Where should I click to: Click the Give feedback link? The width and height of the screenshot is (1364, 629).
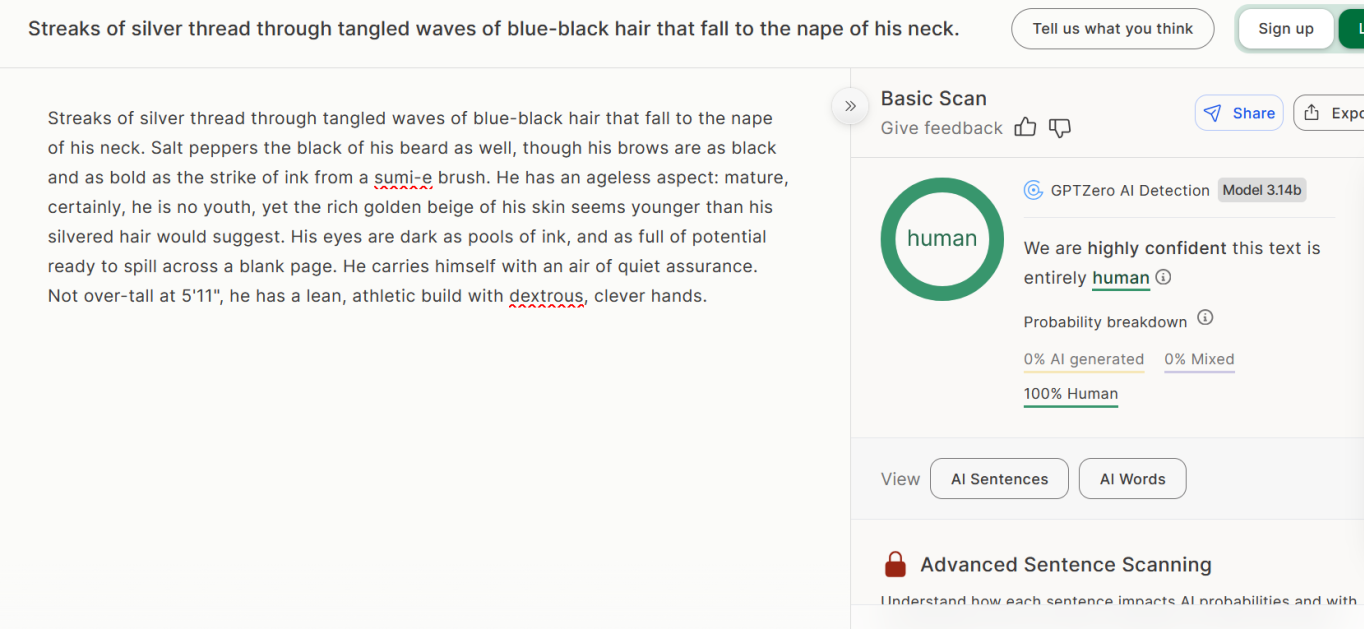click(941, 128)
